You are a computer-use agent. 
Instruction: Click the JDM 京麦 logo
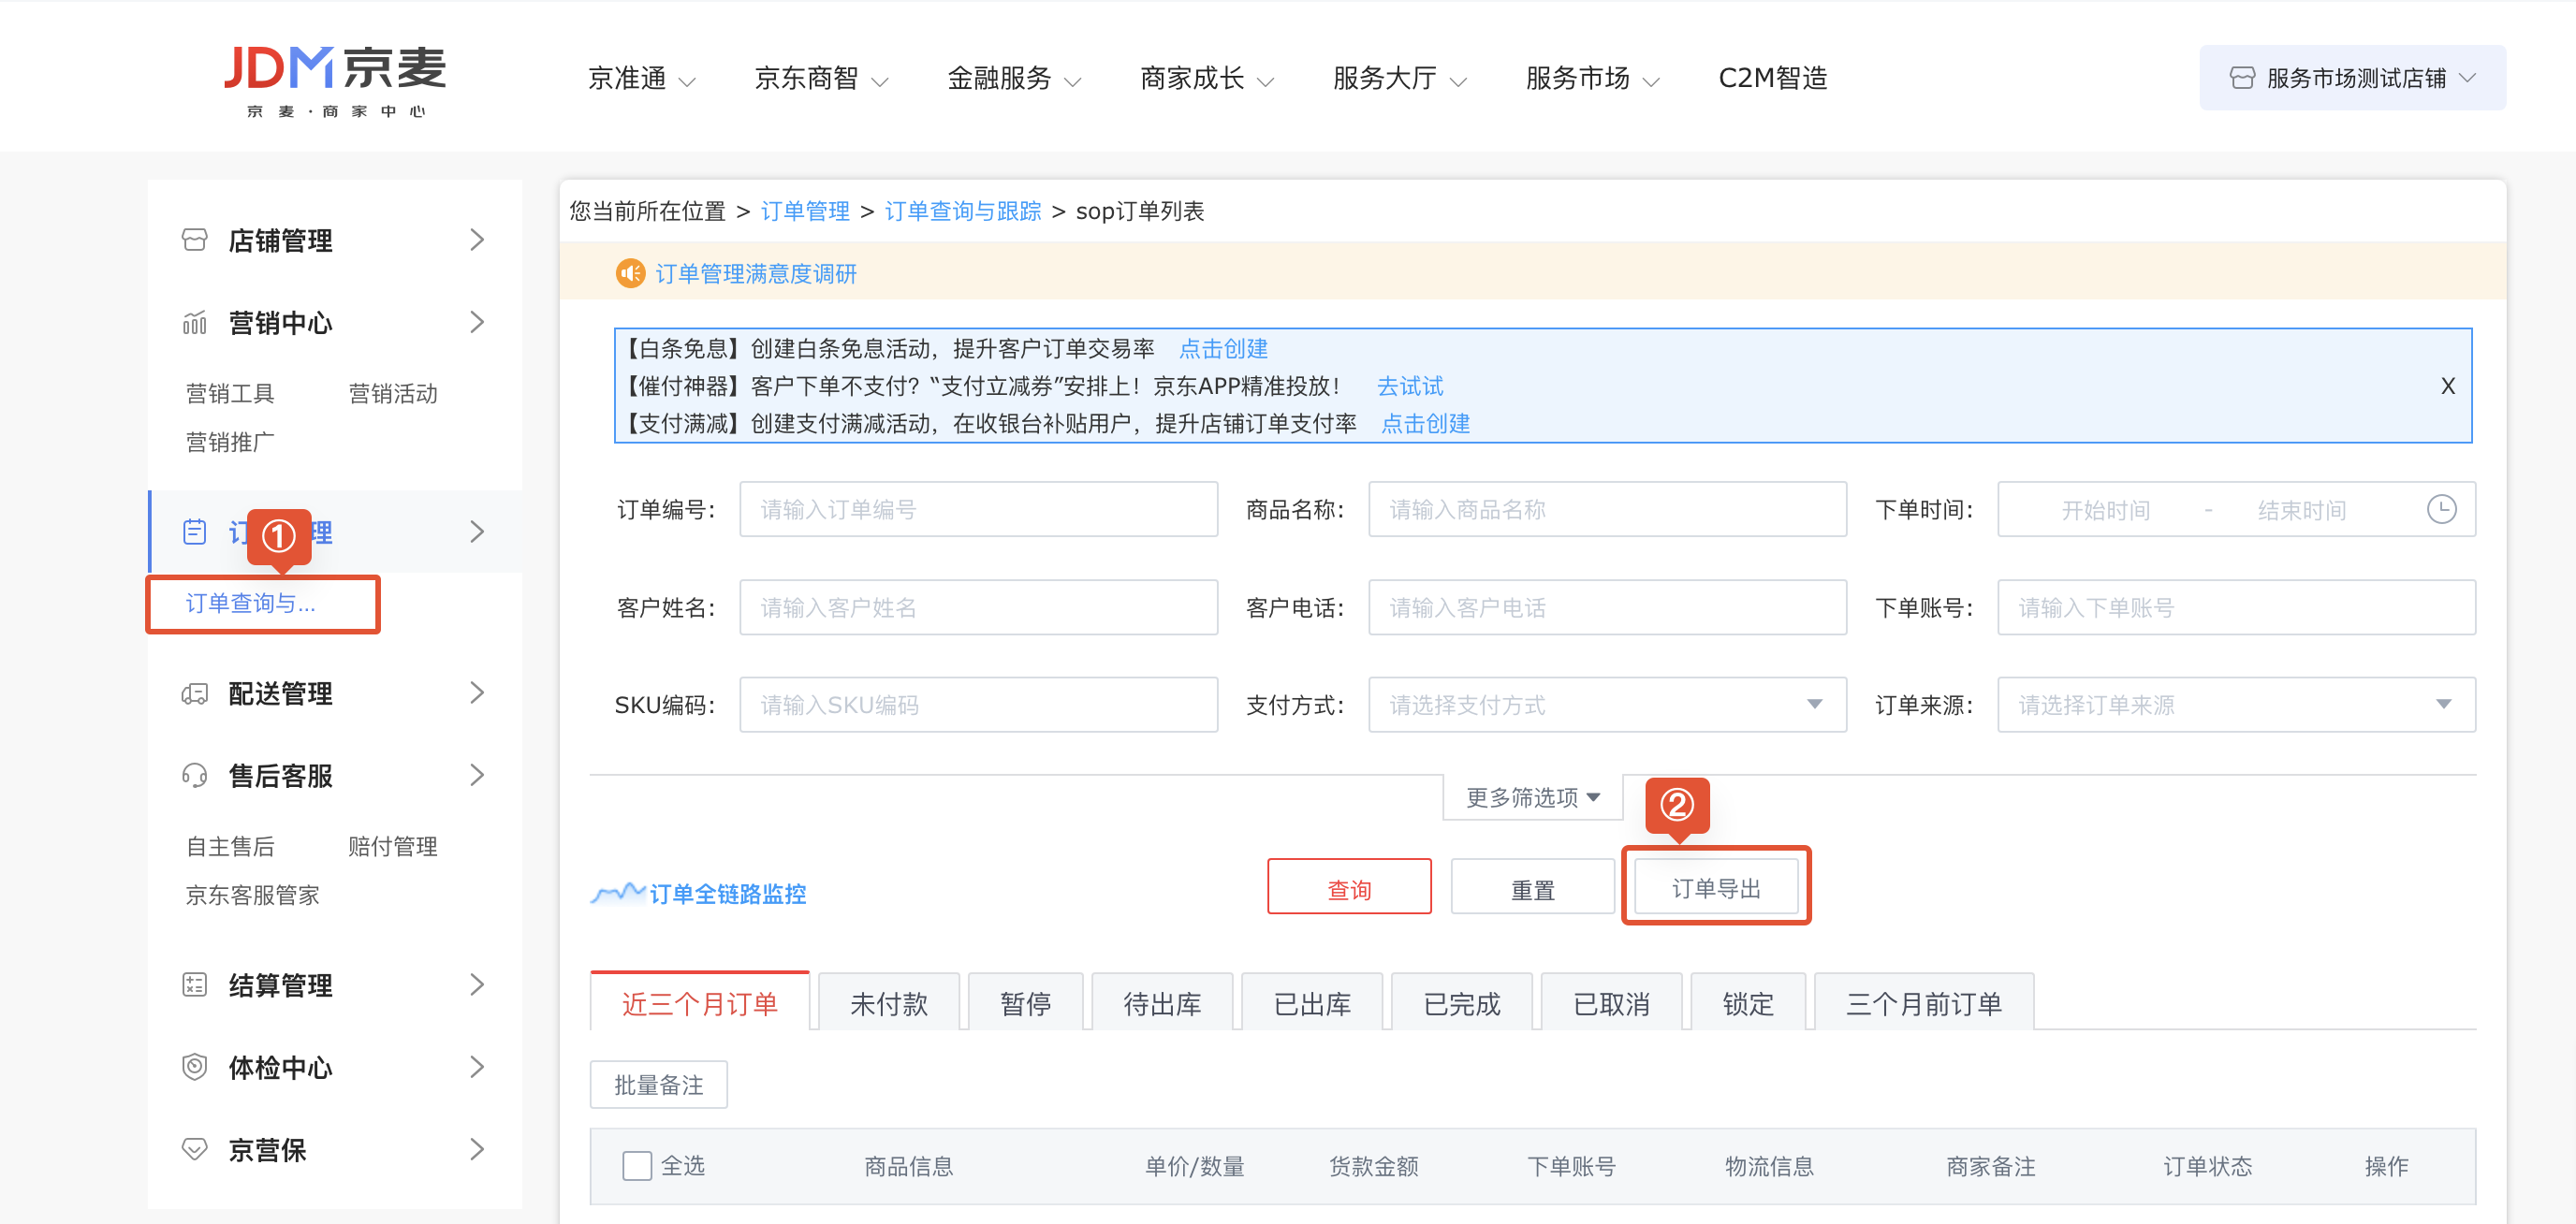coord(335,81)
